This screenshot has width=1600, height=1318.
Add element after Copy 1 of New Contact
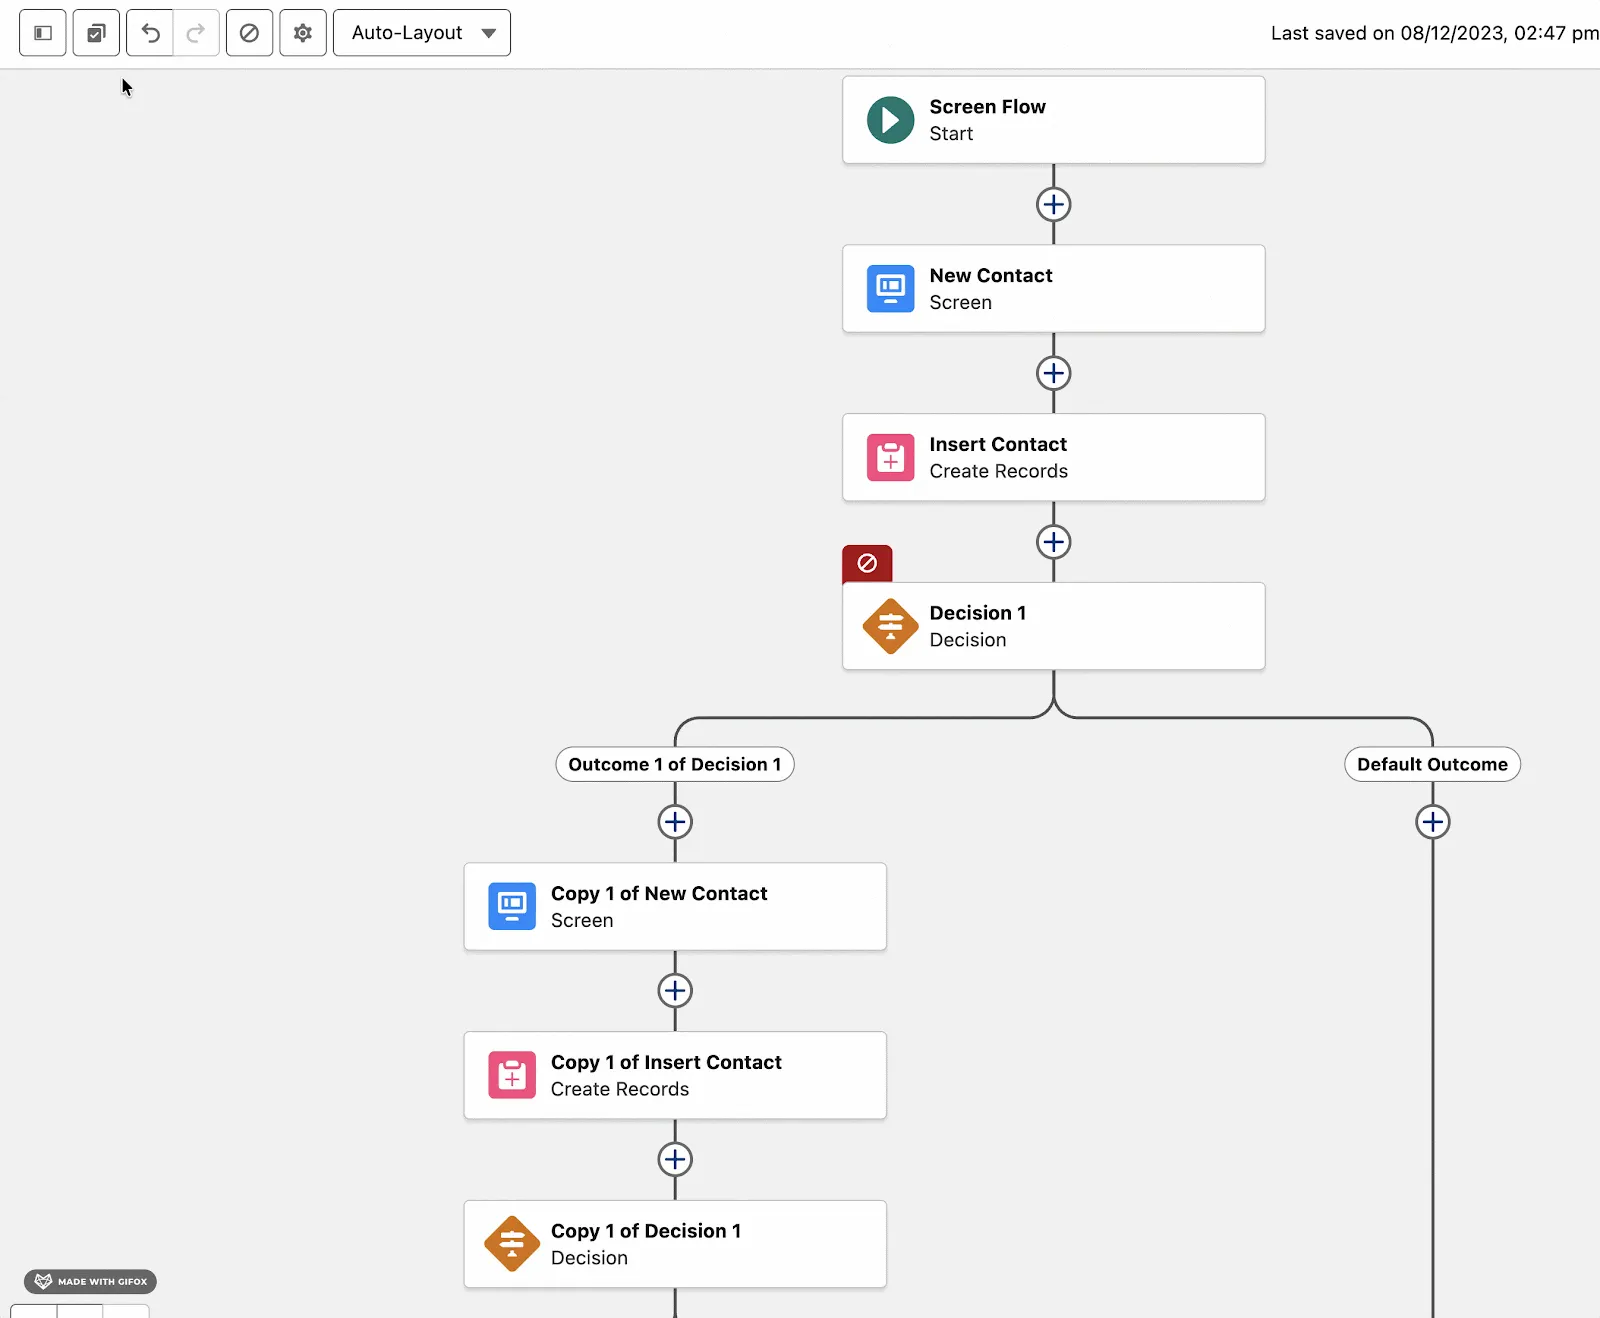click(675, 991)
